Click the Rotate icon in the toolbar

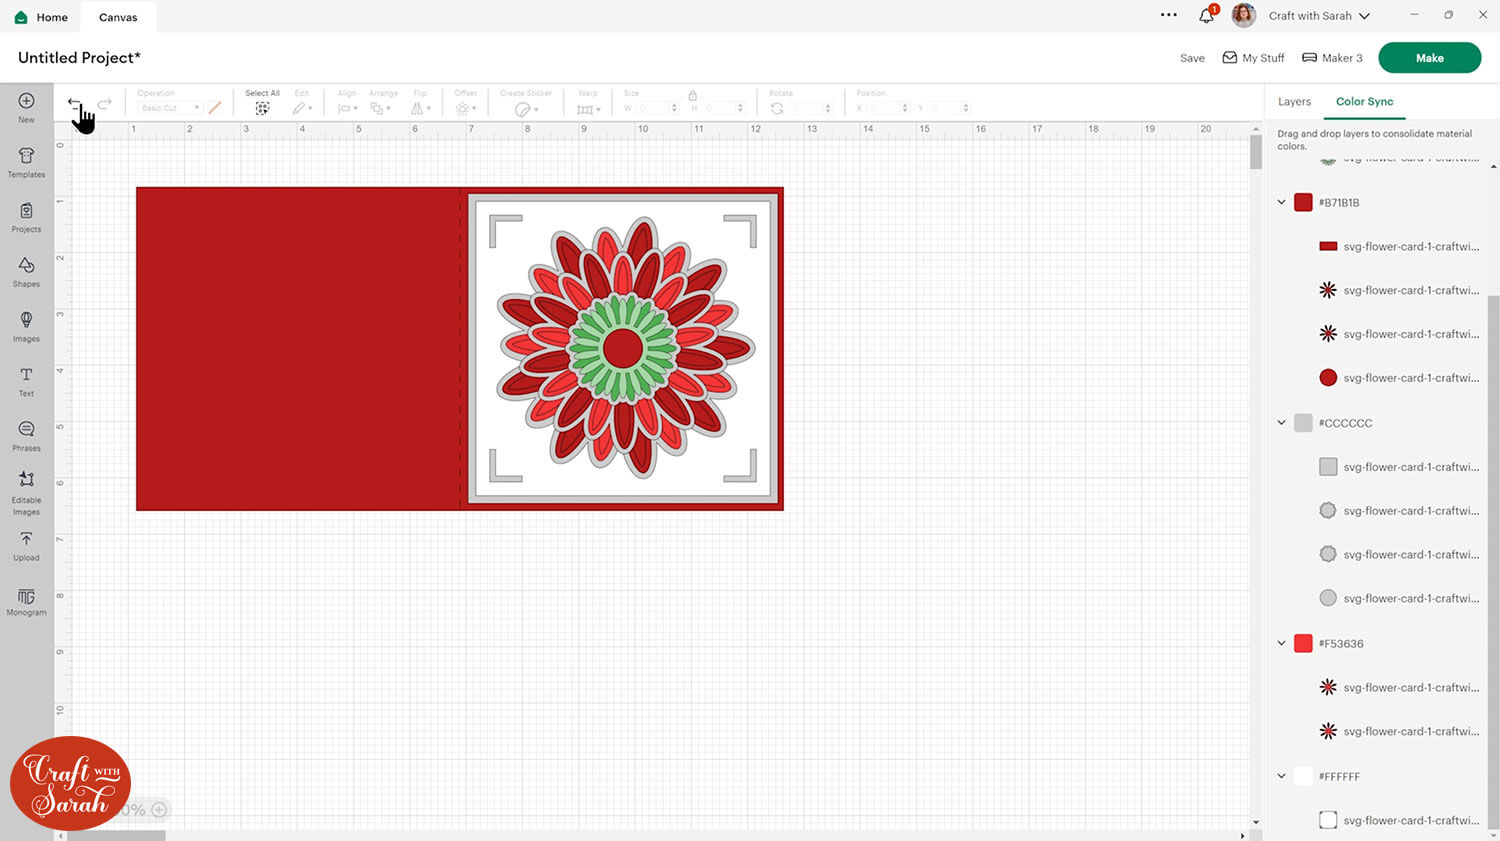777,108
